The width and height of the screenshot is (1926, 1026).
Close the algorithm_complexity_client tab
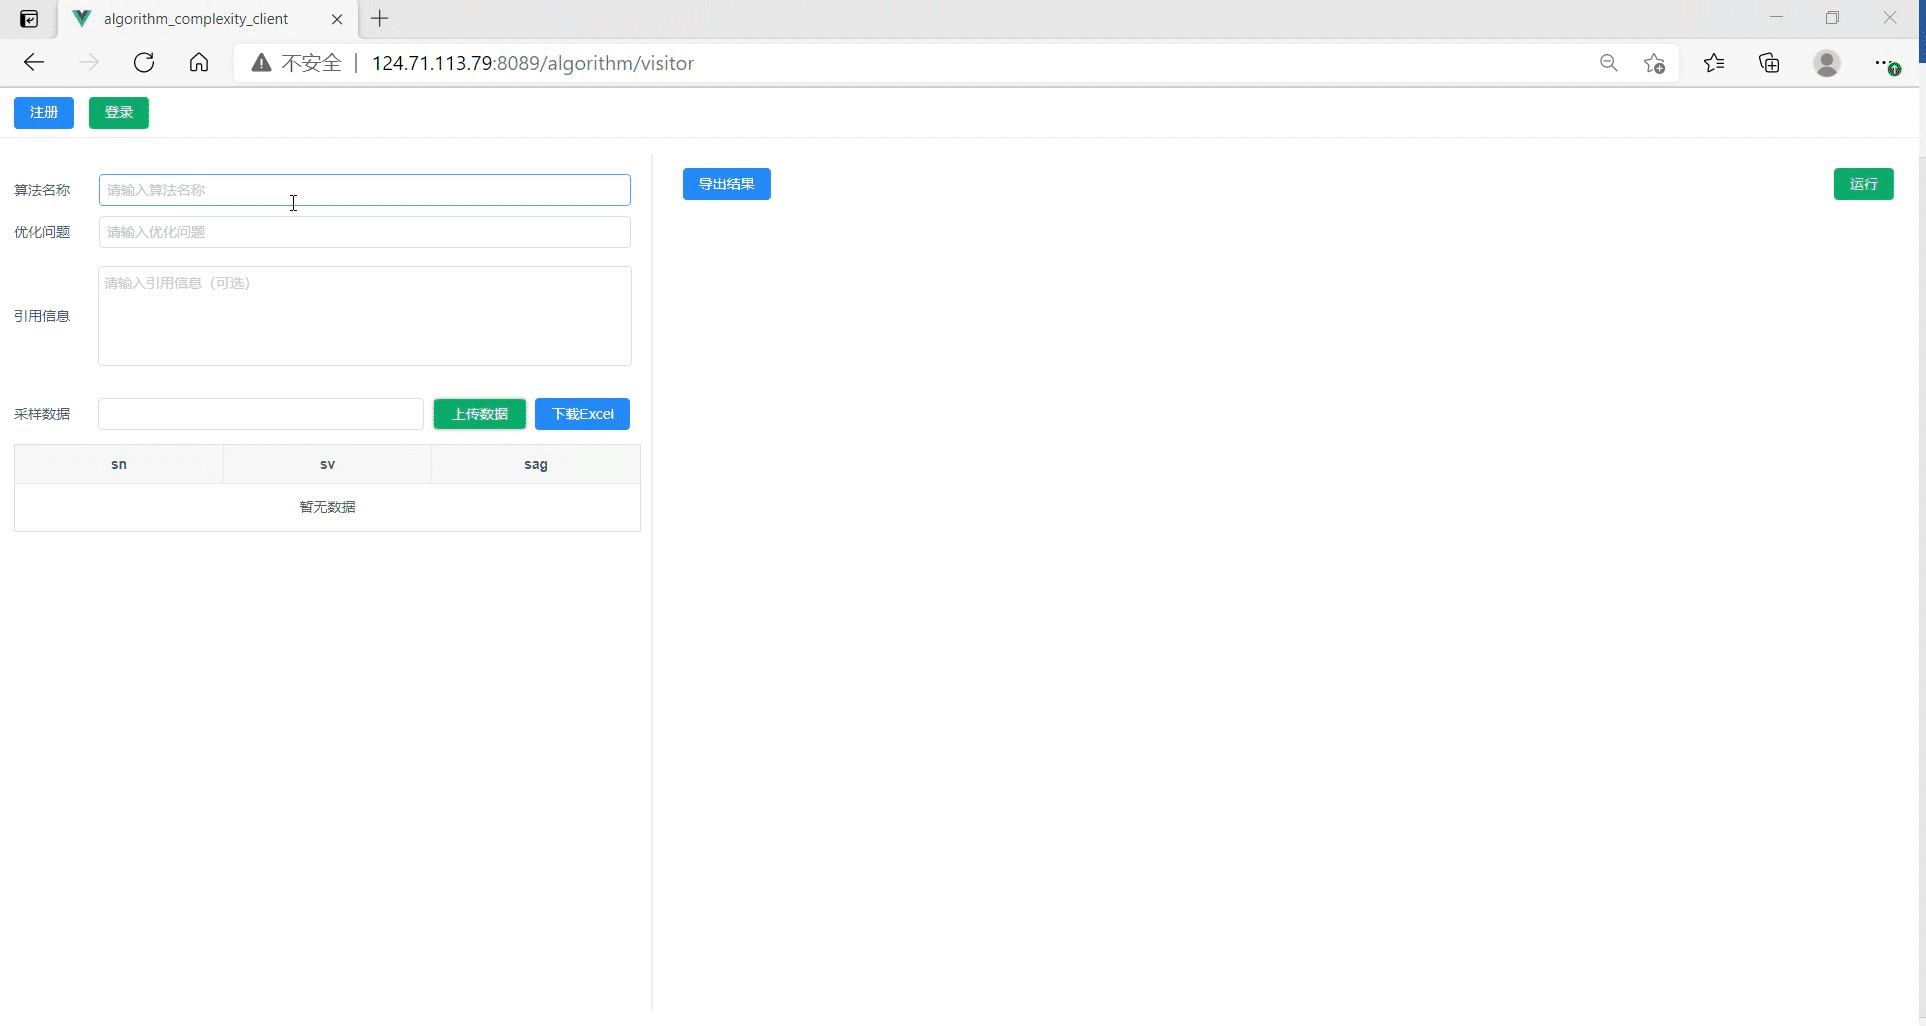tap(337, 19)
